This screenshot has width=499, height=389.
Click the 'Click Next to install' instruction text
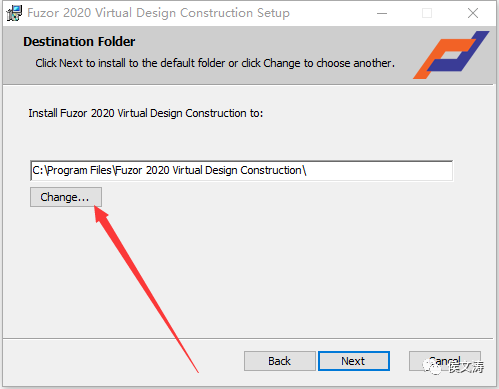click(x=215, y=63)
